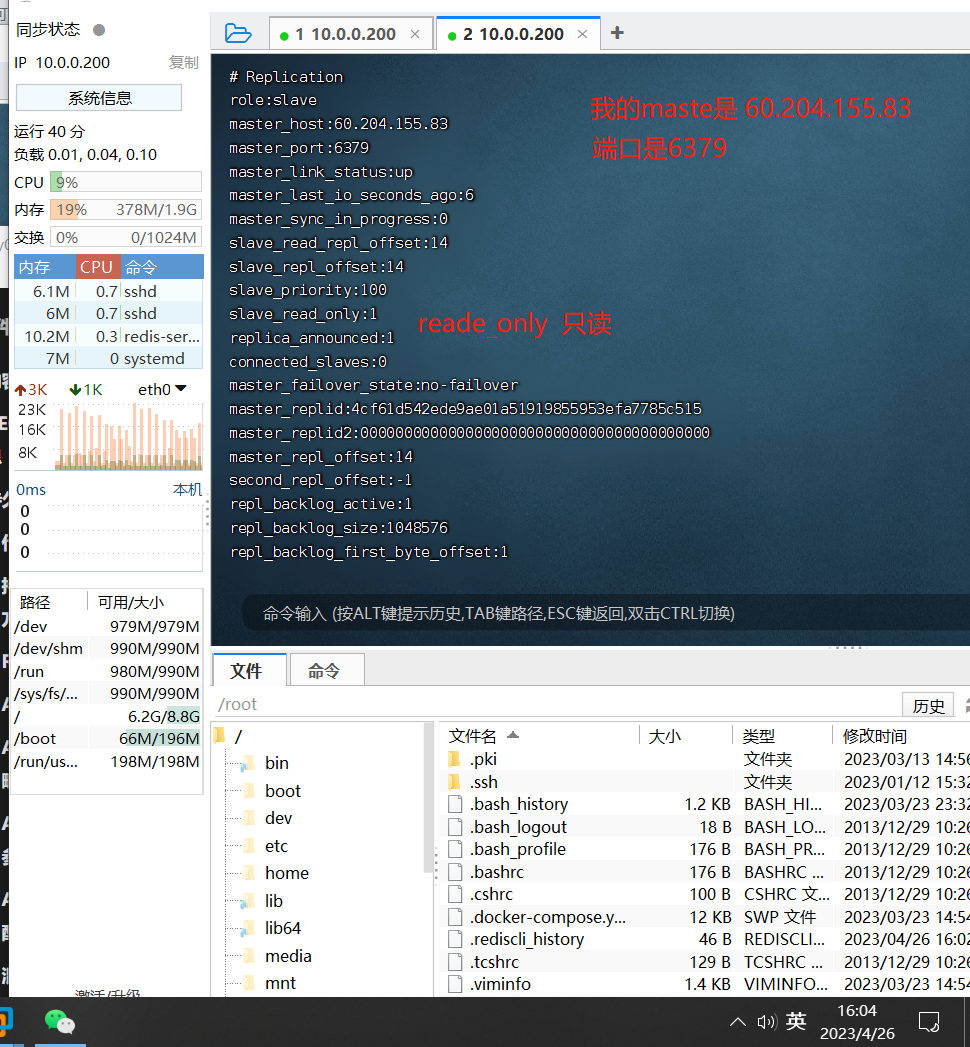Select the /boot disk row

pyautogui.click(x=107, y=739)
